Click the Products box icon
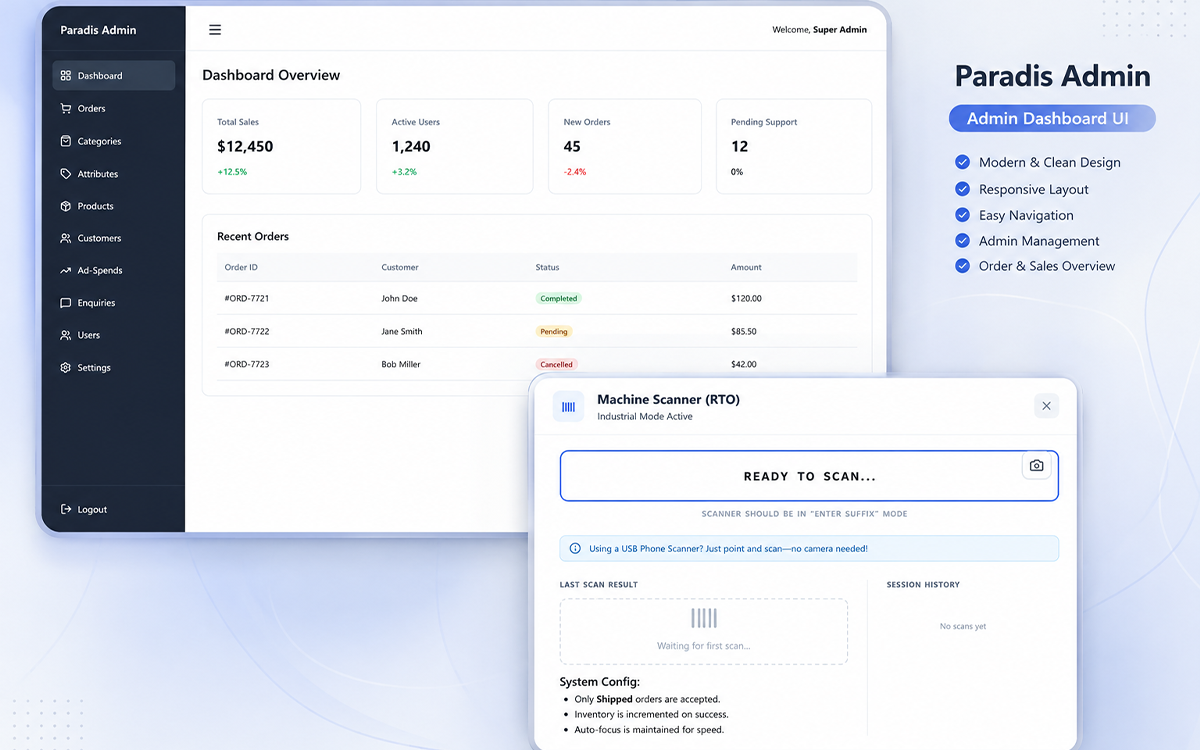 pos(66,206)
